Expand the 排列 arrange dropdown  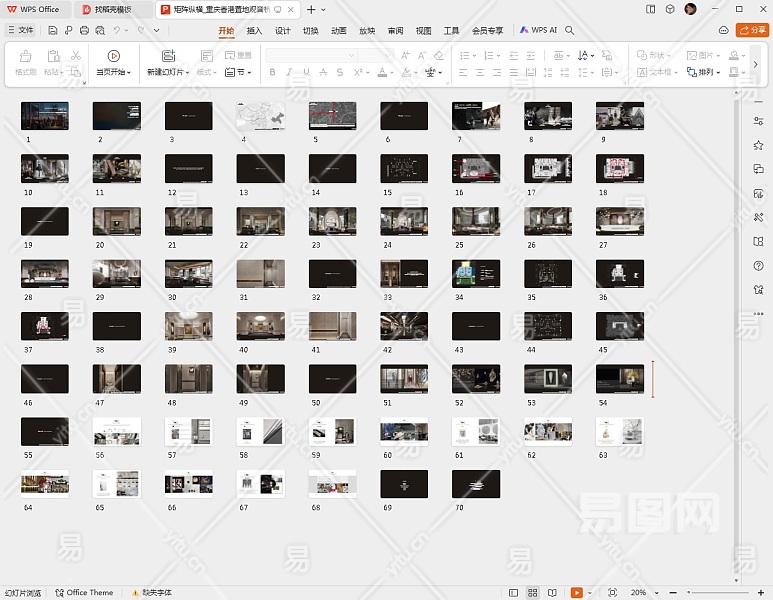point(708,72)
